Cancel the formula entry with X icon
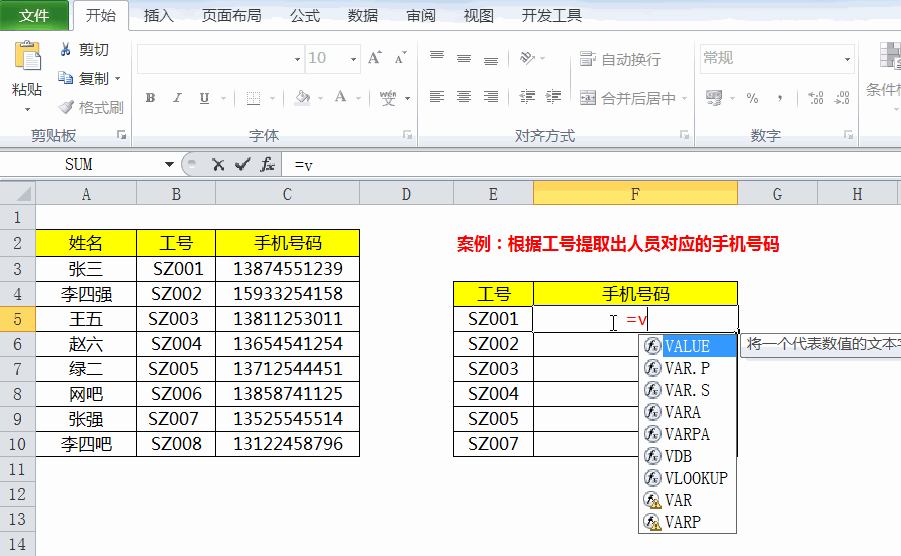The width and height of the screenshot is (901, 556). [x=218, y=165]
